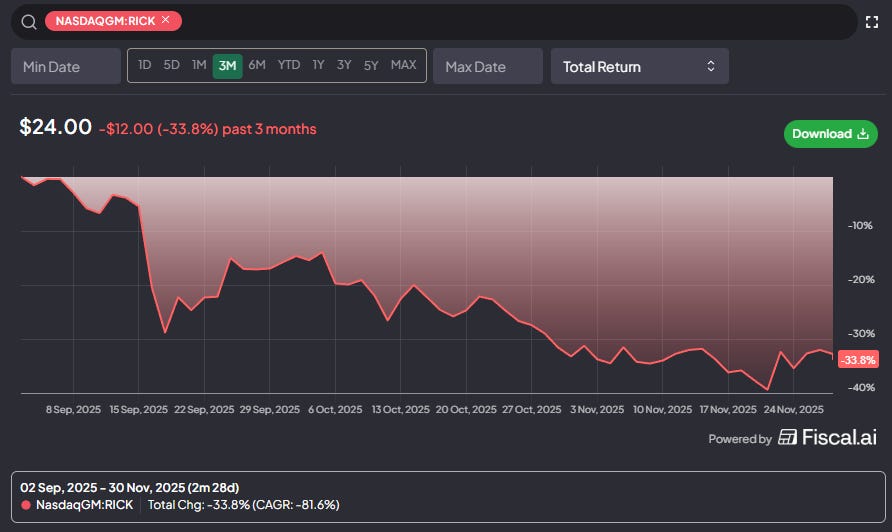Click the search magnifier icon

point(29,22)
